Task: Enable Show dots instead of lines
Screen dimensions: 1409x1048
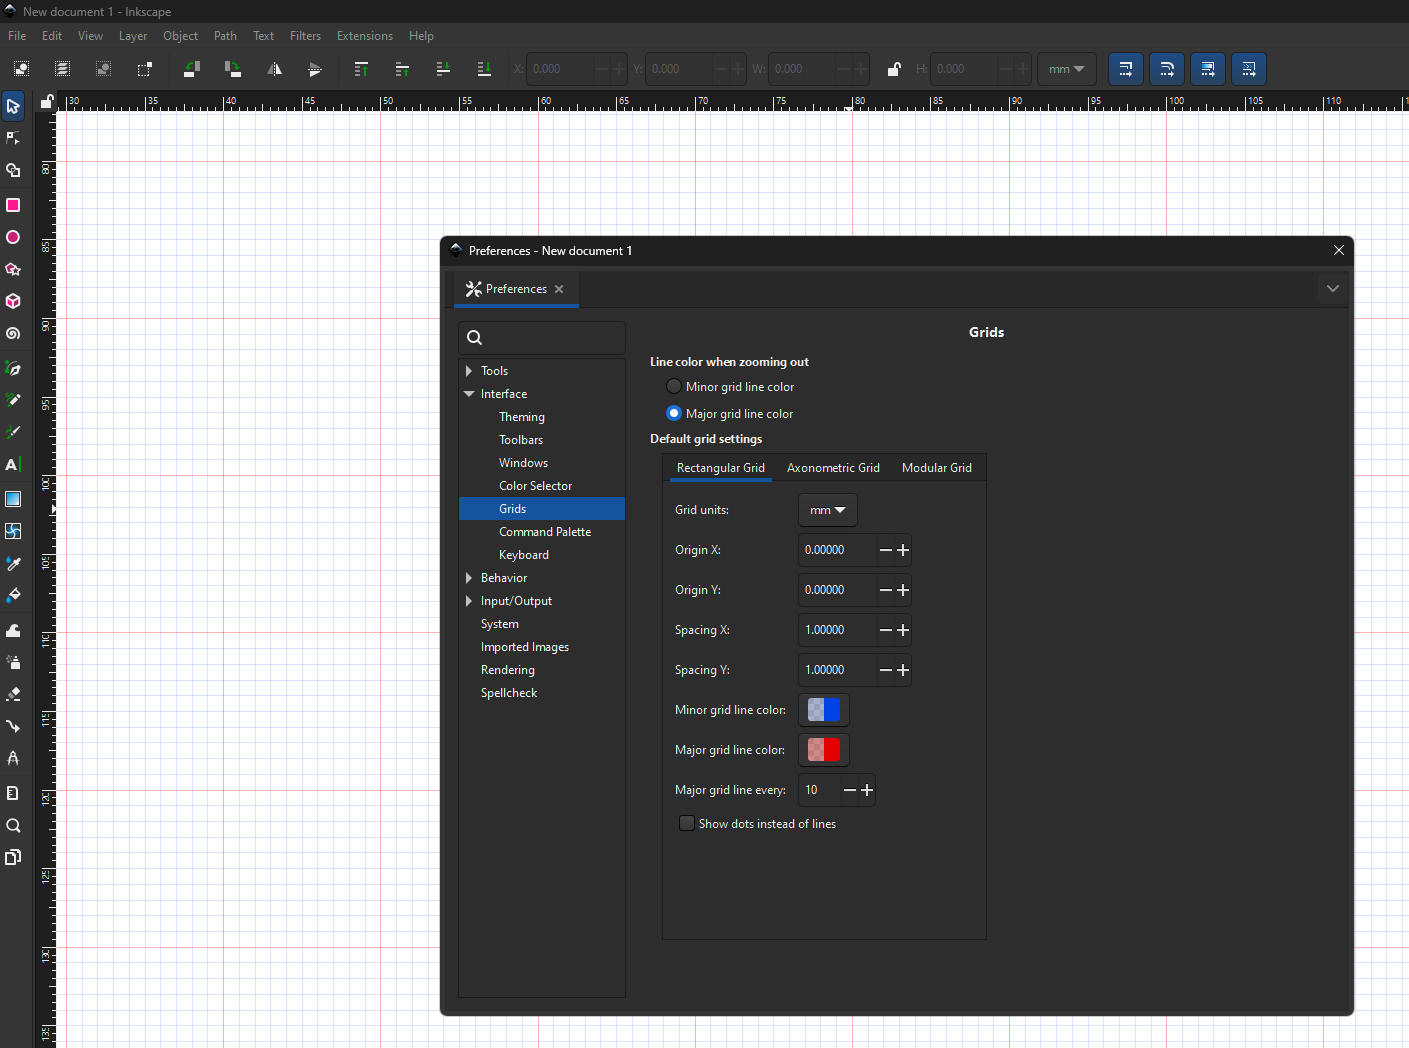Action: pos(687,824)
